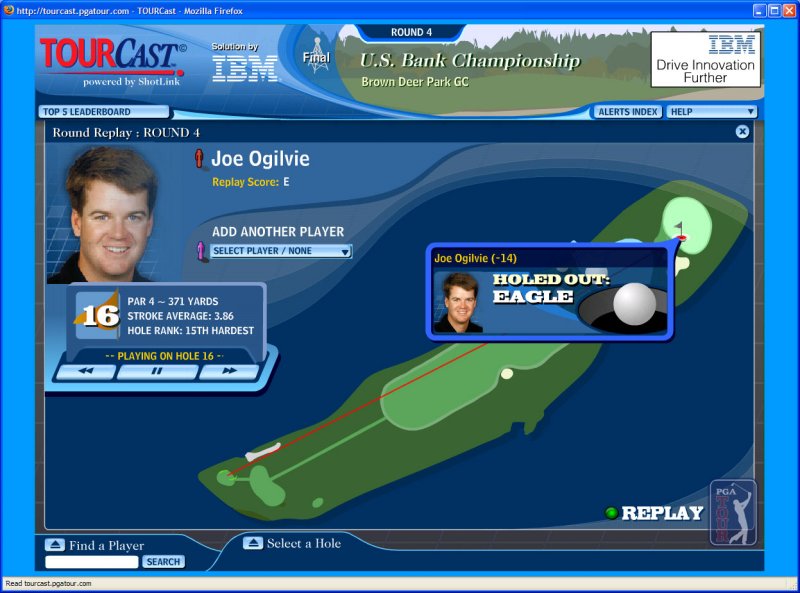
Task: Click the STROKE AVERAGE: 3.86 text
Action: pos(181,316)
